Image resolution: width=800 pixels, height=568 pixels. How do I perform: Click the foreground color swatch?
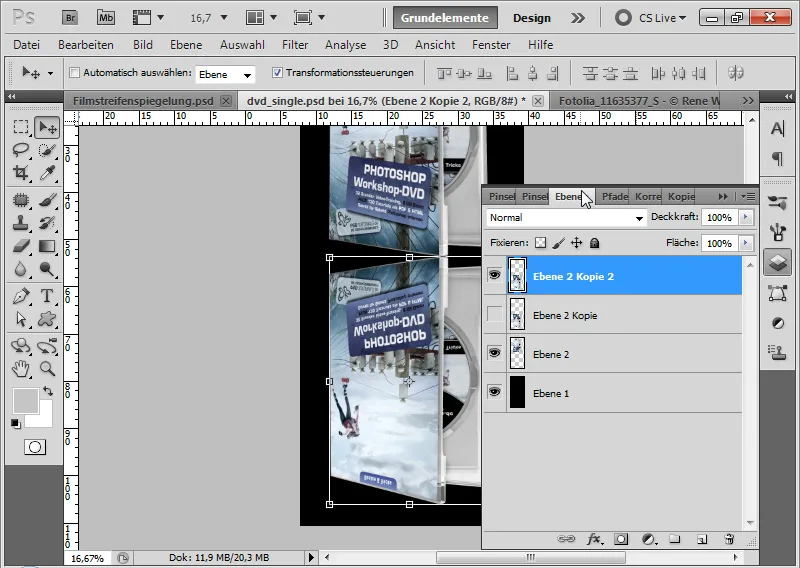point(26,401)
